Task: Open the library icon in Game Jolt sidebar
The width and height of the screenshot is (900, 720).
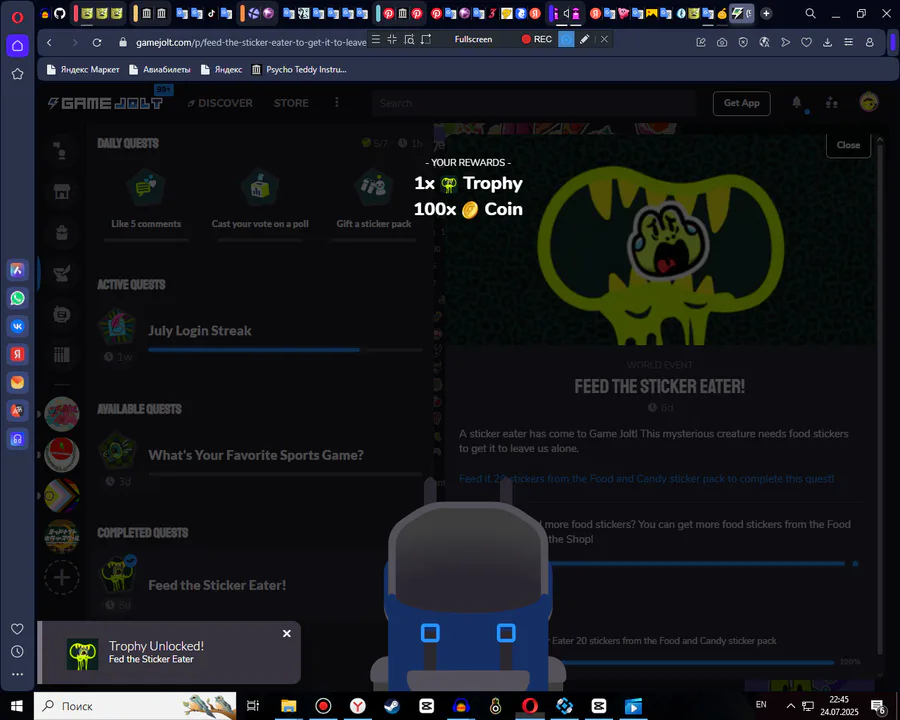Action: click(62, 355)
